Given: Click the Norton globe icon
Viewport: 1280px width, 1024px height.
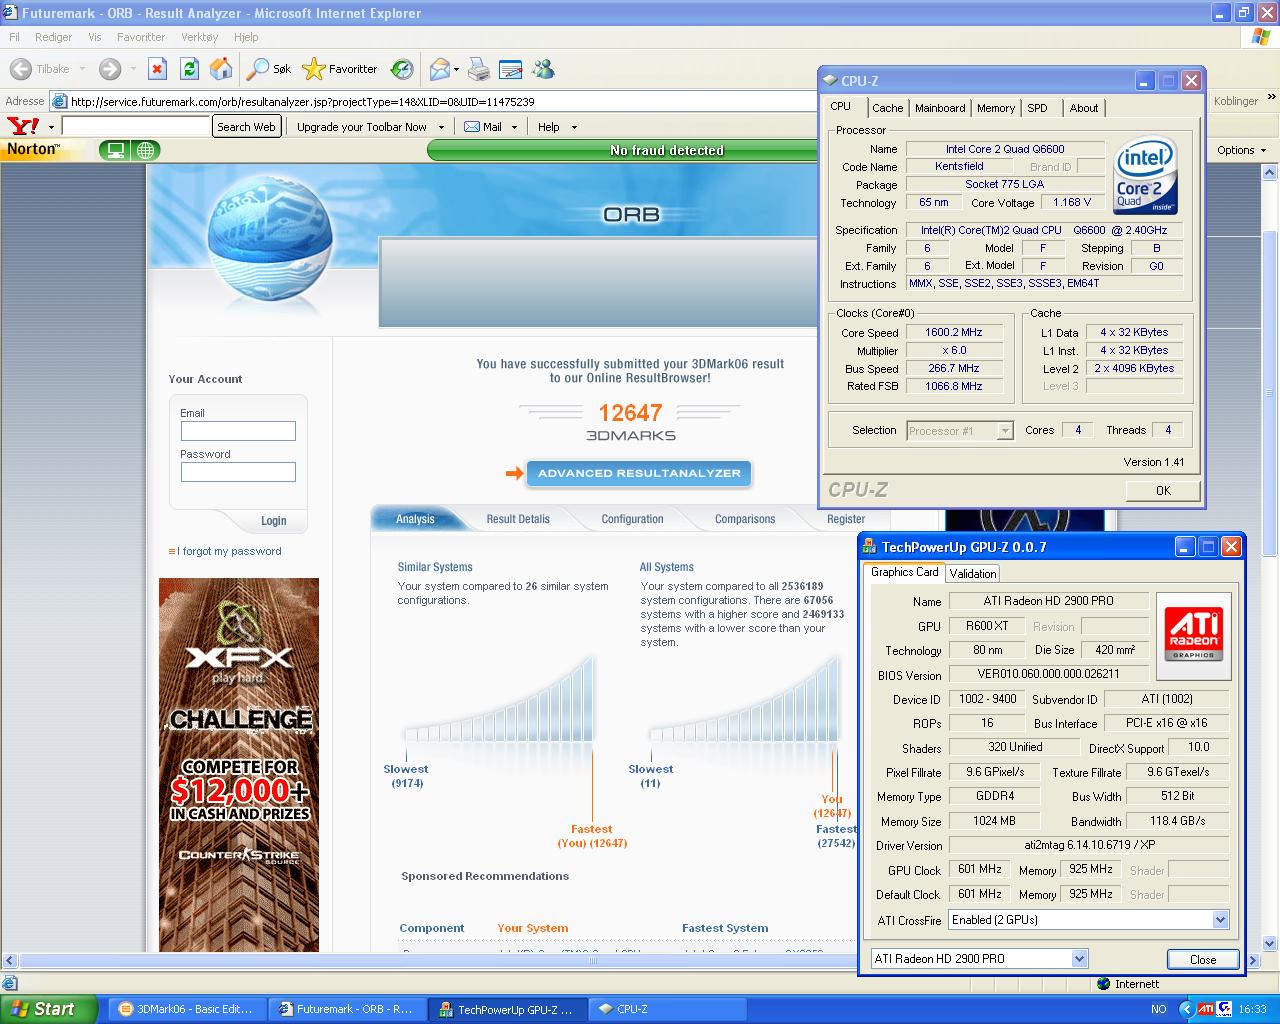Looking at the screenshot, I should pyautogui.click(x=146, y=150).
